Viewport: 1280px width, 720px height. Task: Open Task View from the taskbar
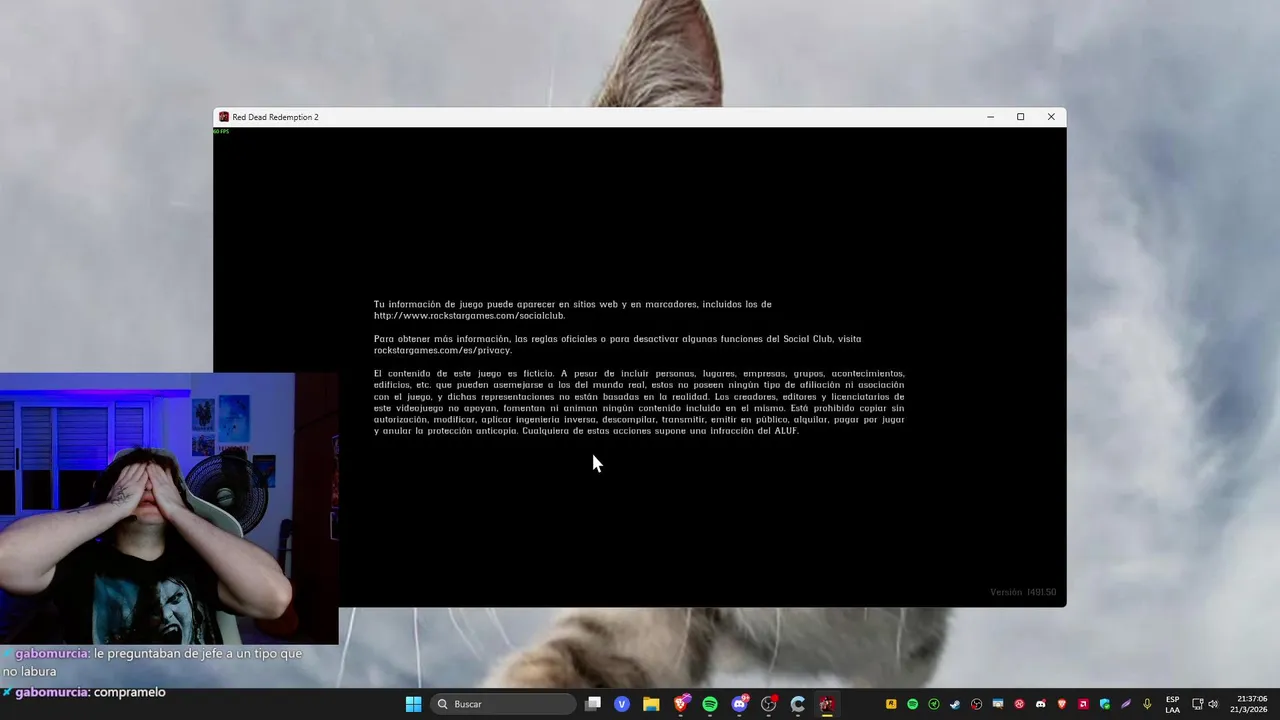pos(593,704)
